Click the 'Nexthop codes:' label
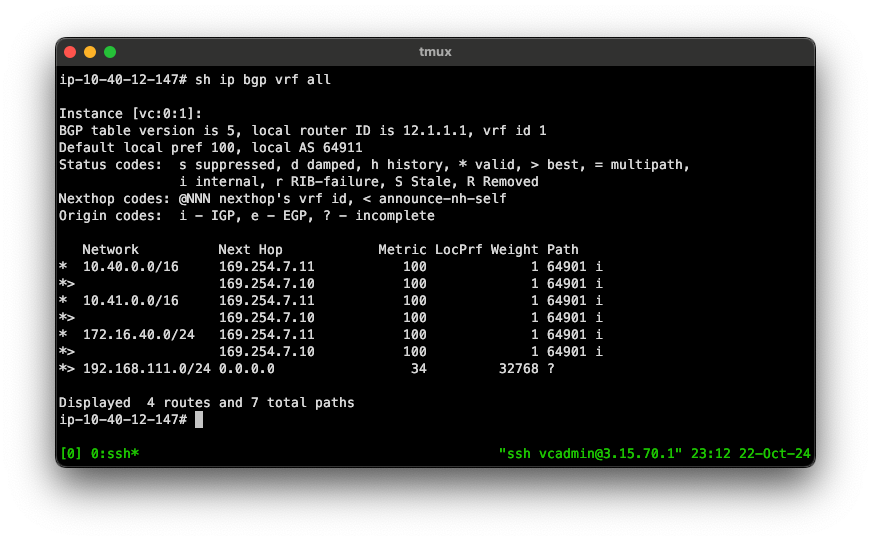 (114, 198)
